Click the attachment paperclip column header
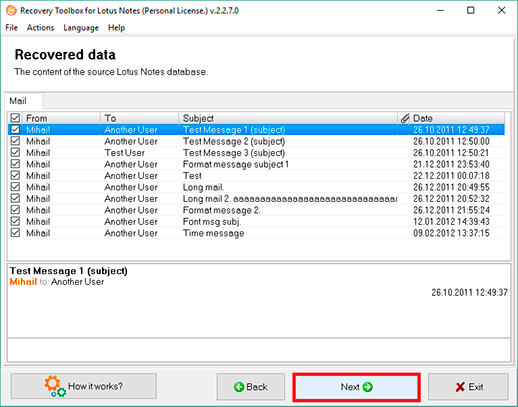This screenshot has width=518, height=407. (x=404, y=118)
